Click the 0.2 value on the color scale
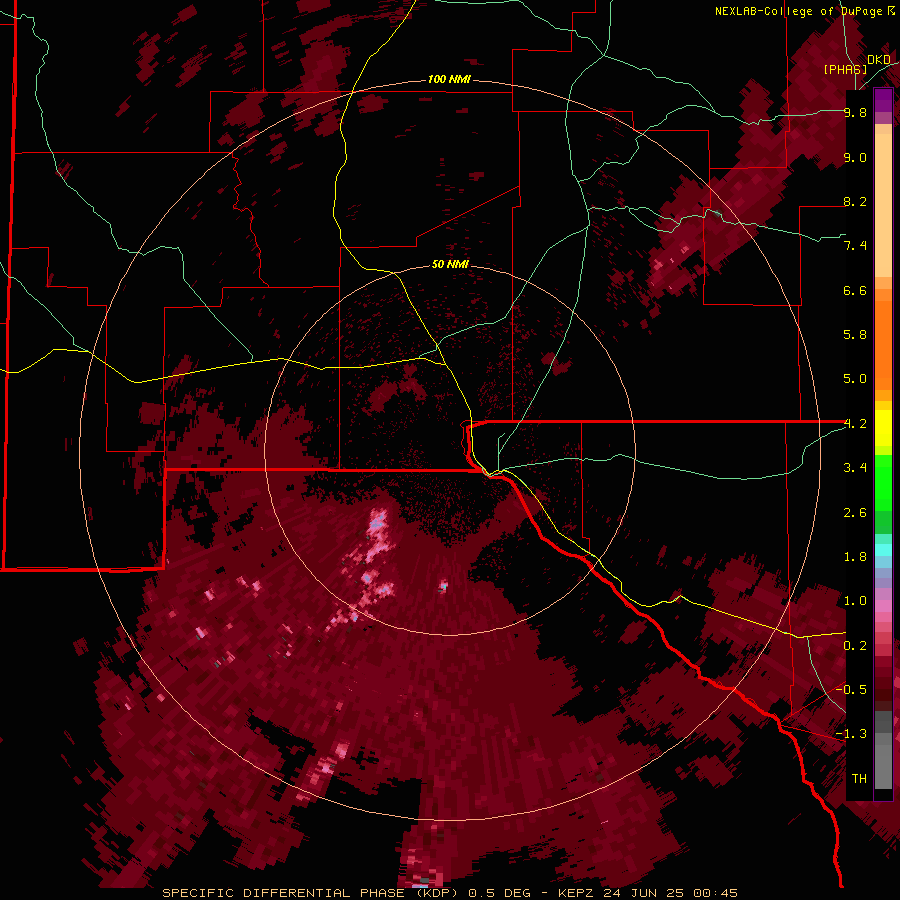 pyautogui.click(x=855, y=646)
